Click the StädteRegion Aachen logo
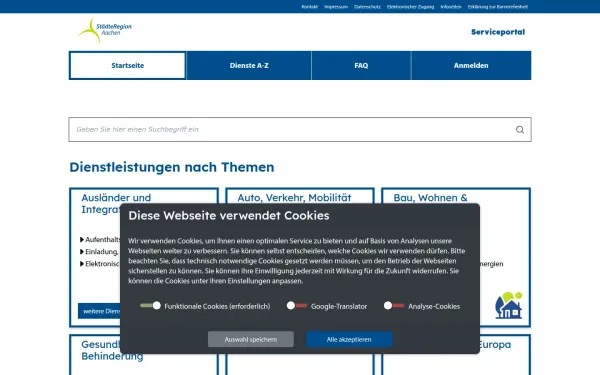600x375 pixels. [x=105, y=31]
